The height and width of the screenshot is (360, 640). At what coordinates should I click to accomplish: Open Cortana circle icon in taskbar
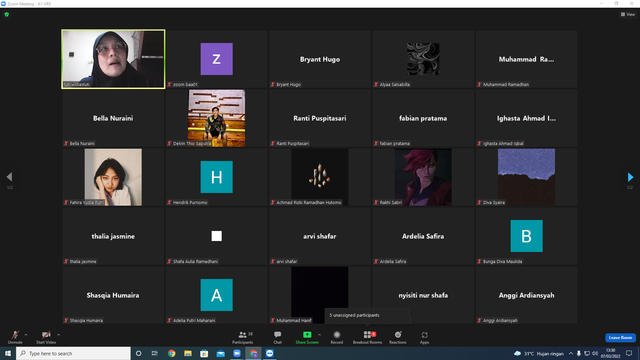pos(138,353)
